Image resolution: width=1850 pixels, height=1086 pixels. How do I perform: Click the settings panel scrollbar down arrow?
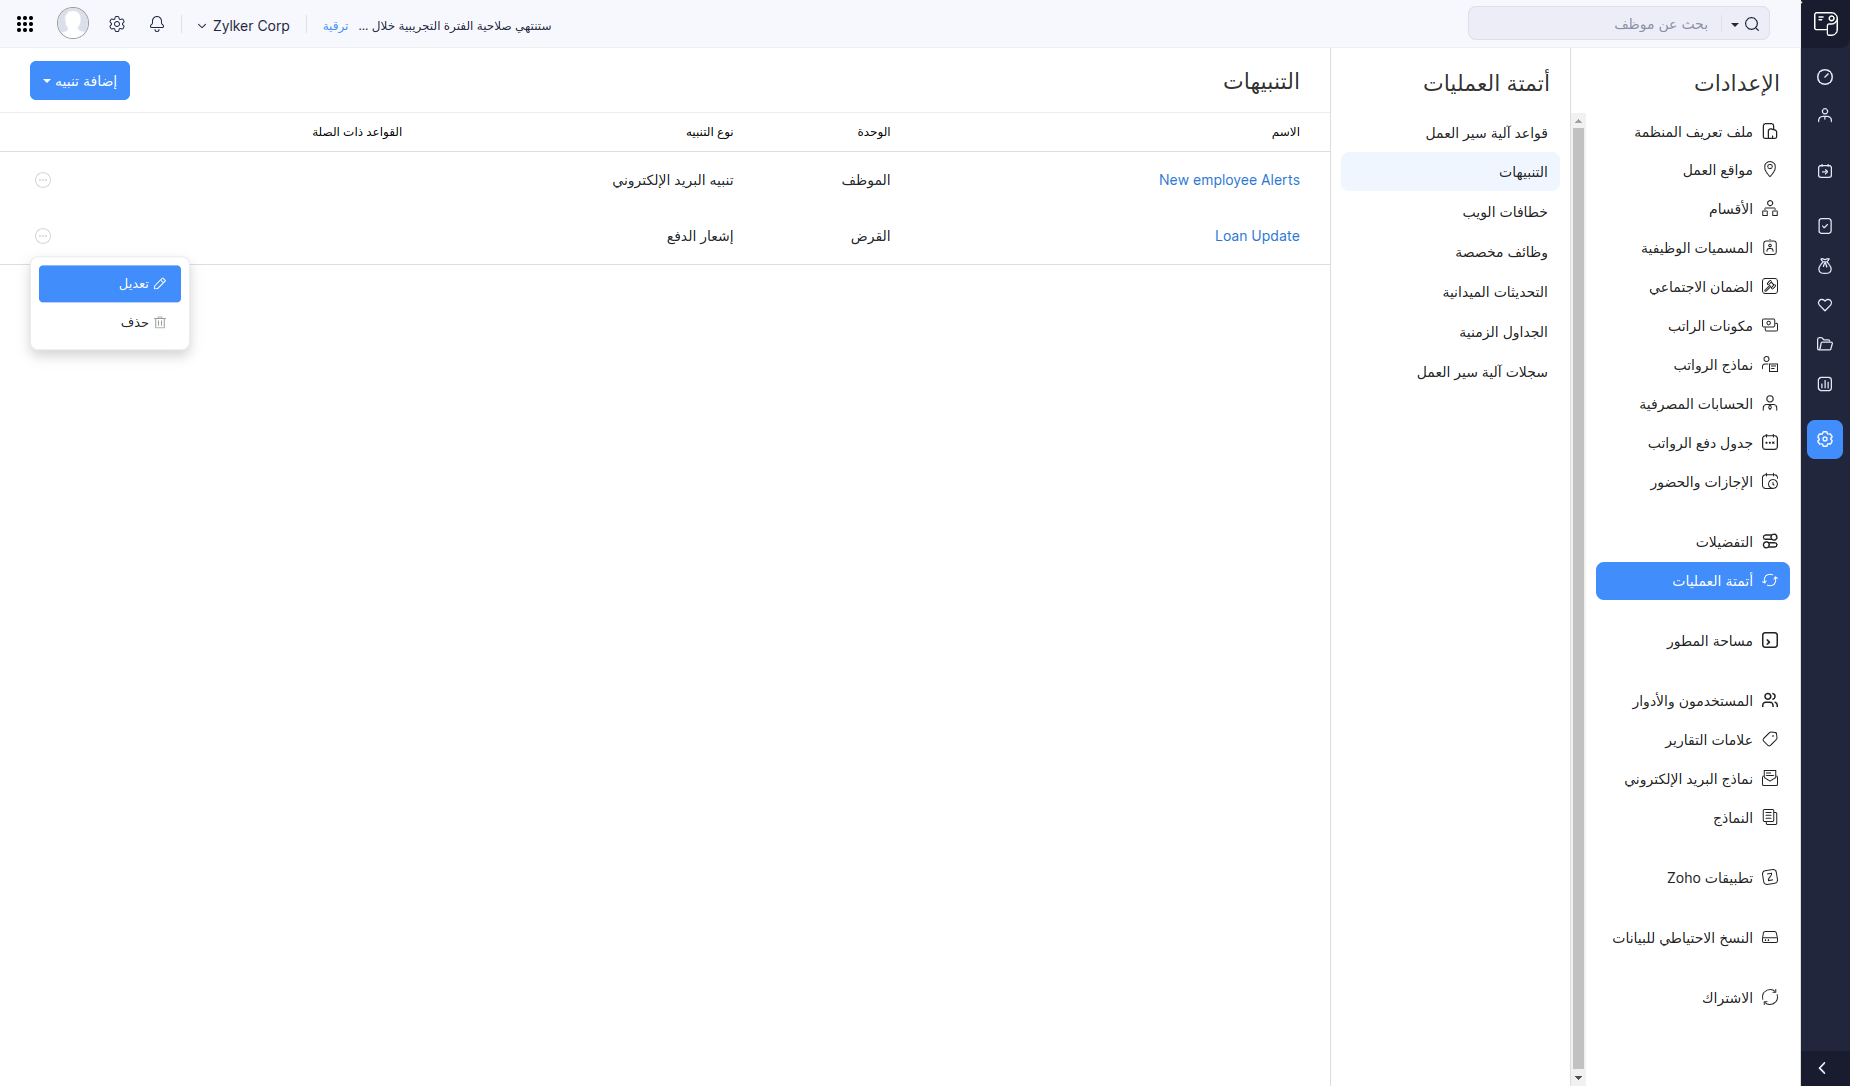(x=1579, y=1078)
